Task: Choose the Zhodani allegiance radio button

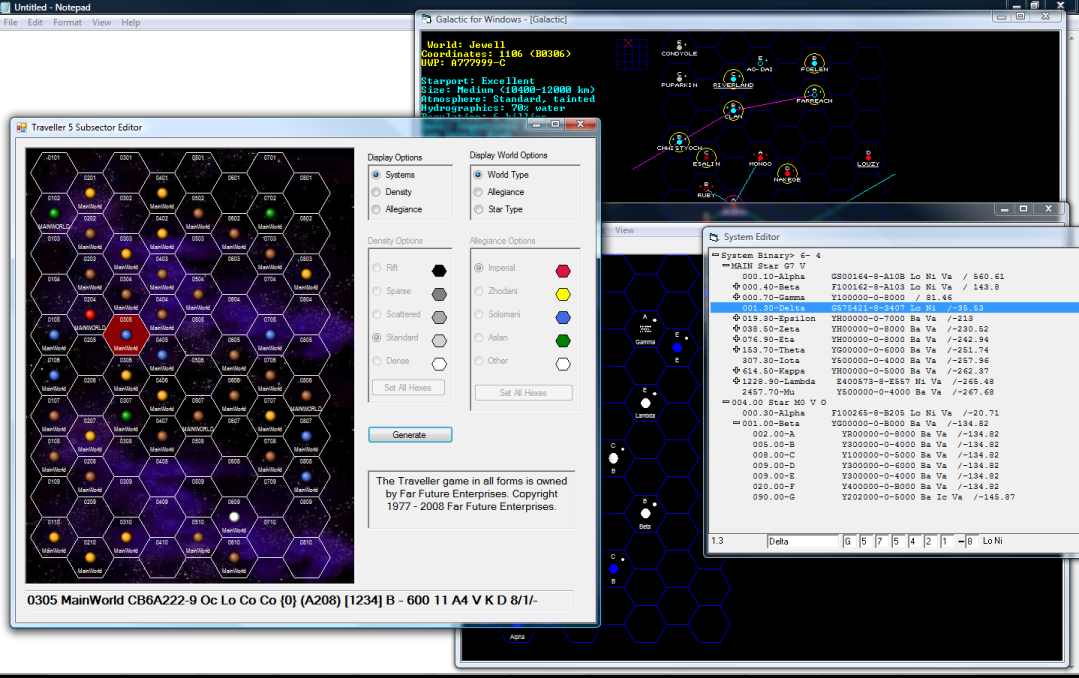Action: (x=478, y=291)
